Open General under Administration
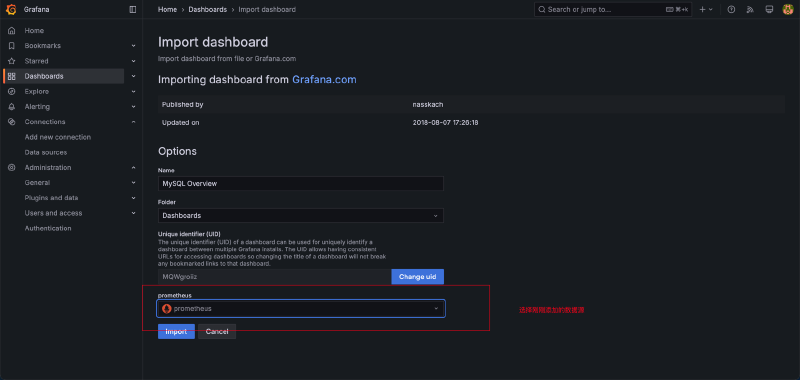 37,183
